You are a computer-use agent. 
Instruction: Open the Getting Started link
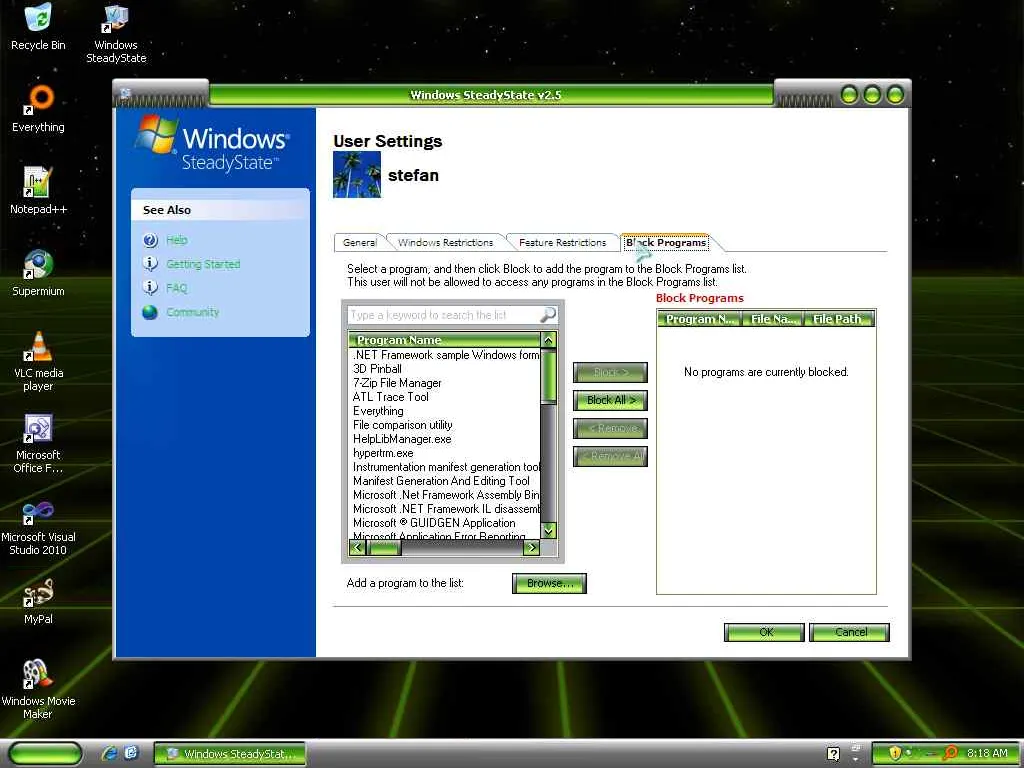click(x=203, y=264)
